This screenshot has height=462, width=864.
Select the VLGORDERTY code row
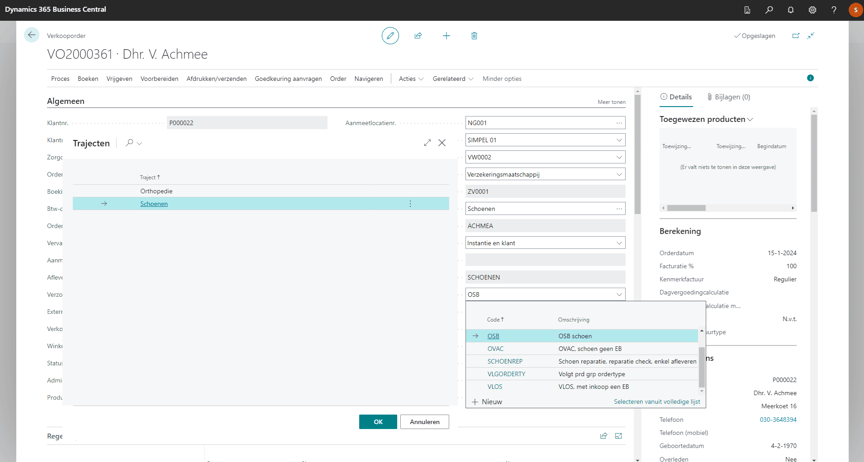point(582,374)
